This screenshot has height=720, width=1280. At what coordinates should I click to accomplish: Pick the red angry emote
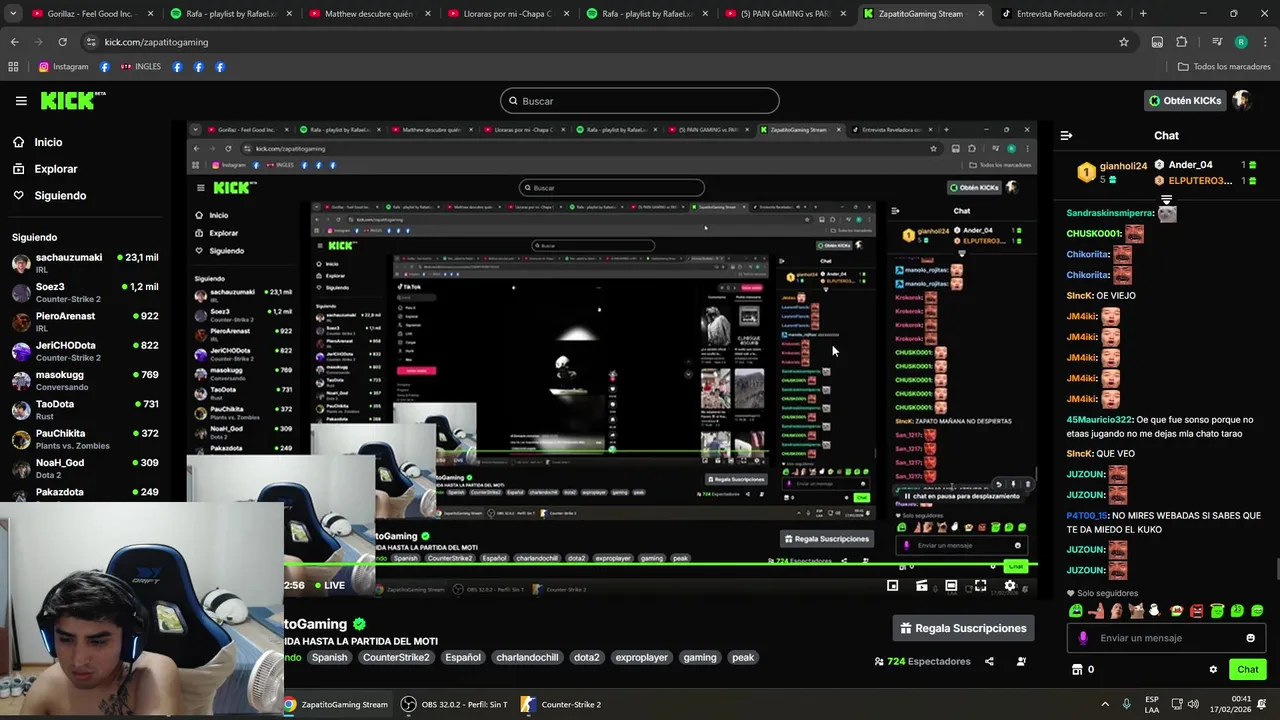pyautogui.click(x=1197, y=611)
